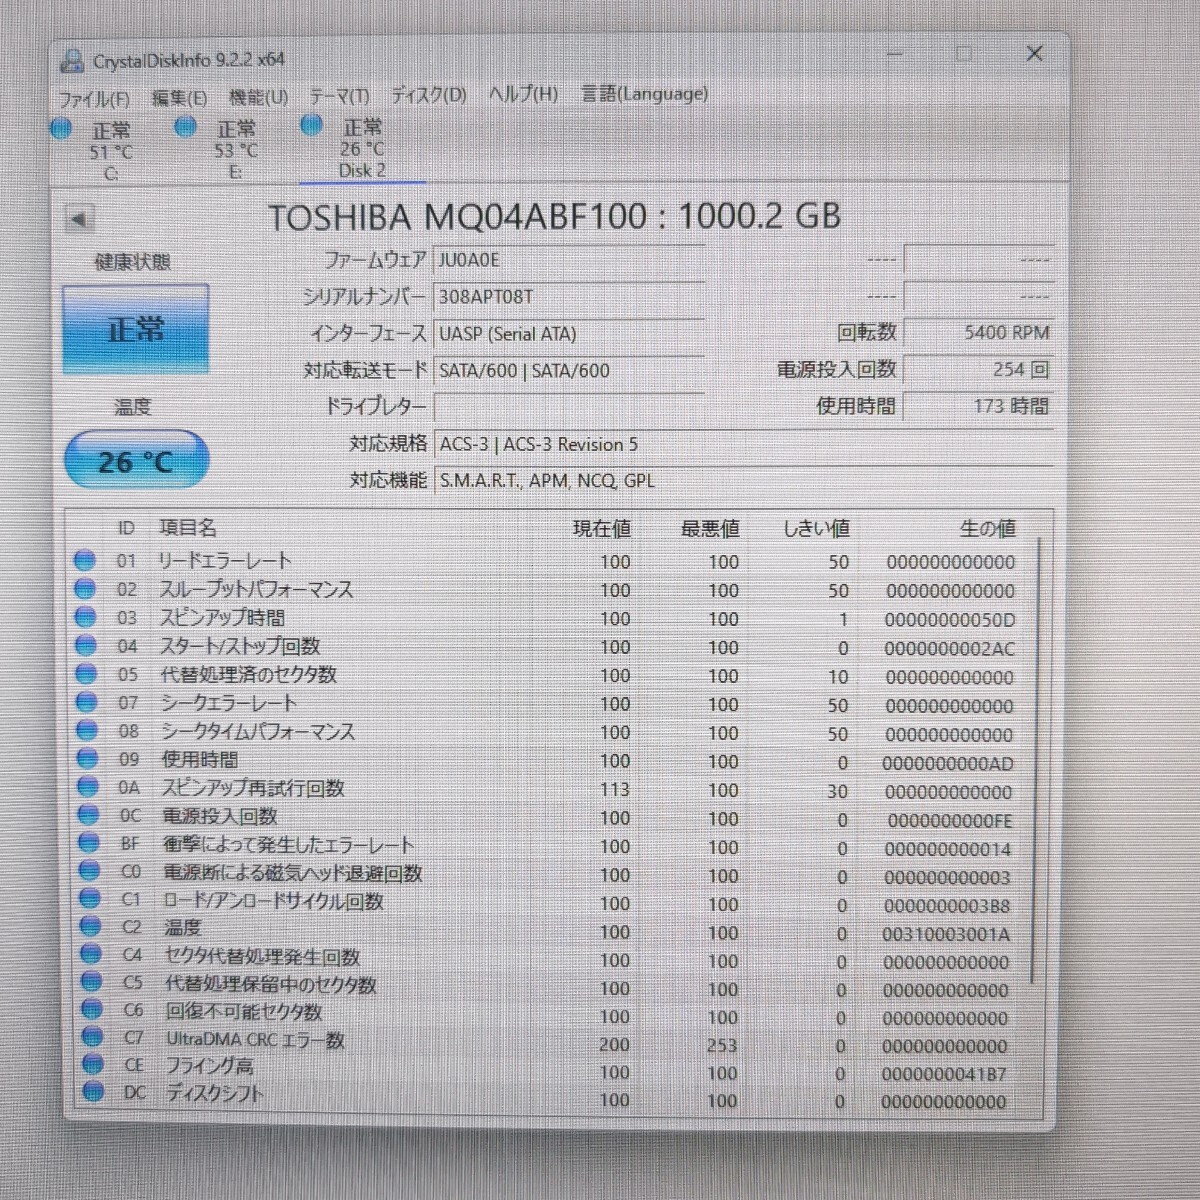The width and height of the screenshot is (1200, 1200).
Task: Click the 生の値 column header
Action: pyautogui.click(x=987, y=529)
